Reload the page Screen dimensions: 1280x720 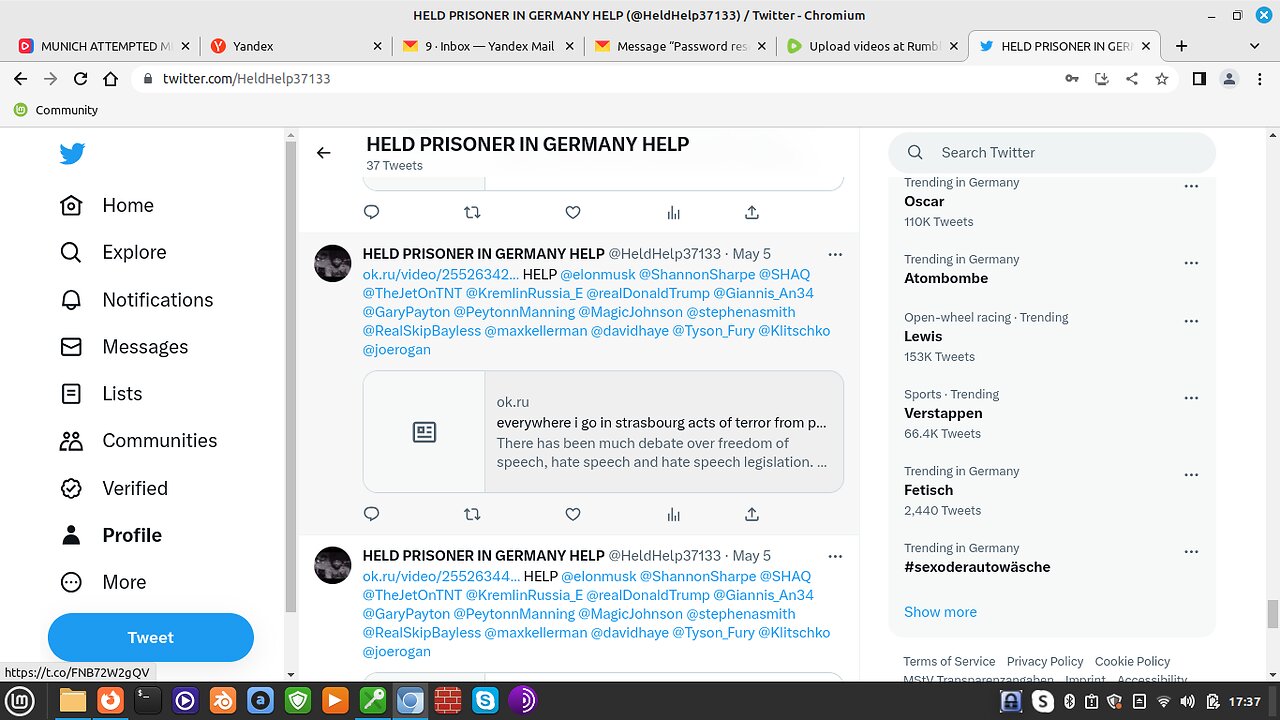click(81, 79)
